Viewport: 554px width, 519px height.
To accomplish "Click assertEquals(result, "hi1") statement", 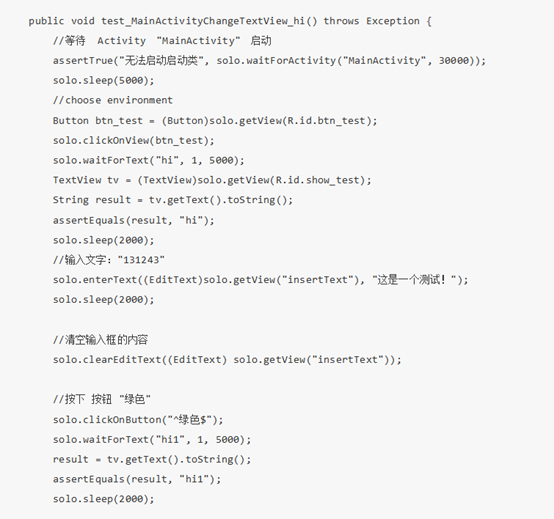I will click(137, 479).
